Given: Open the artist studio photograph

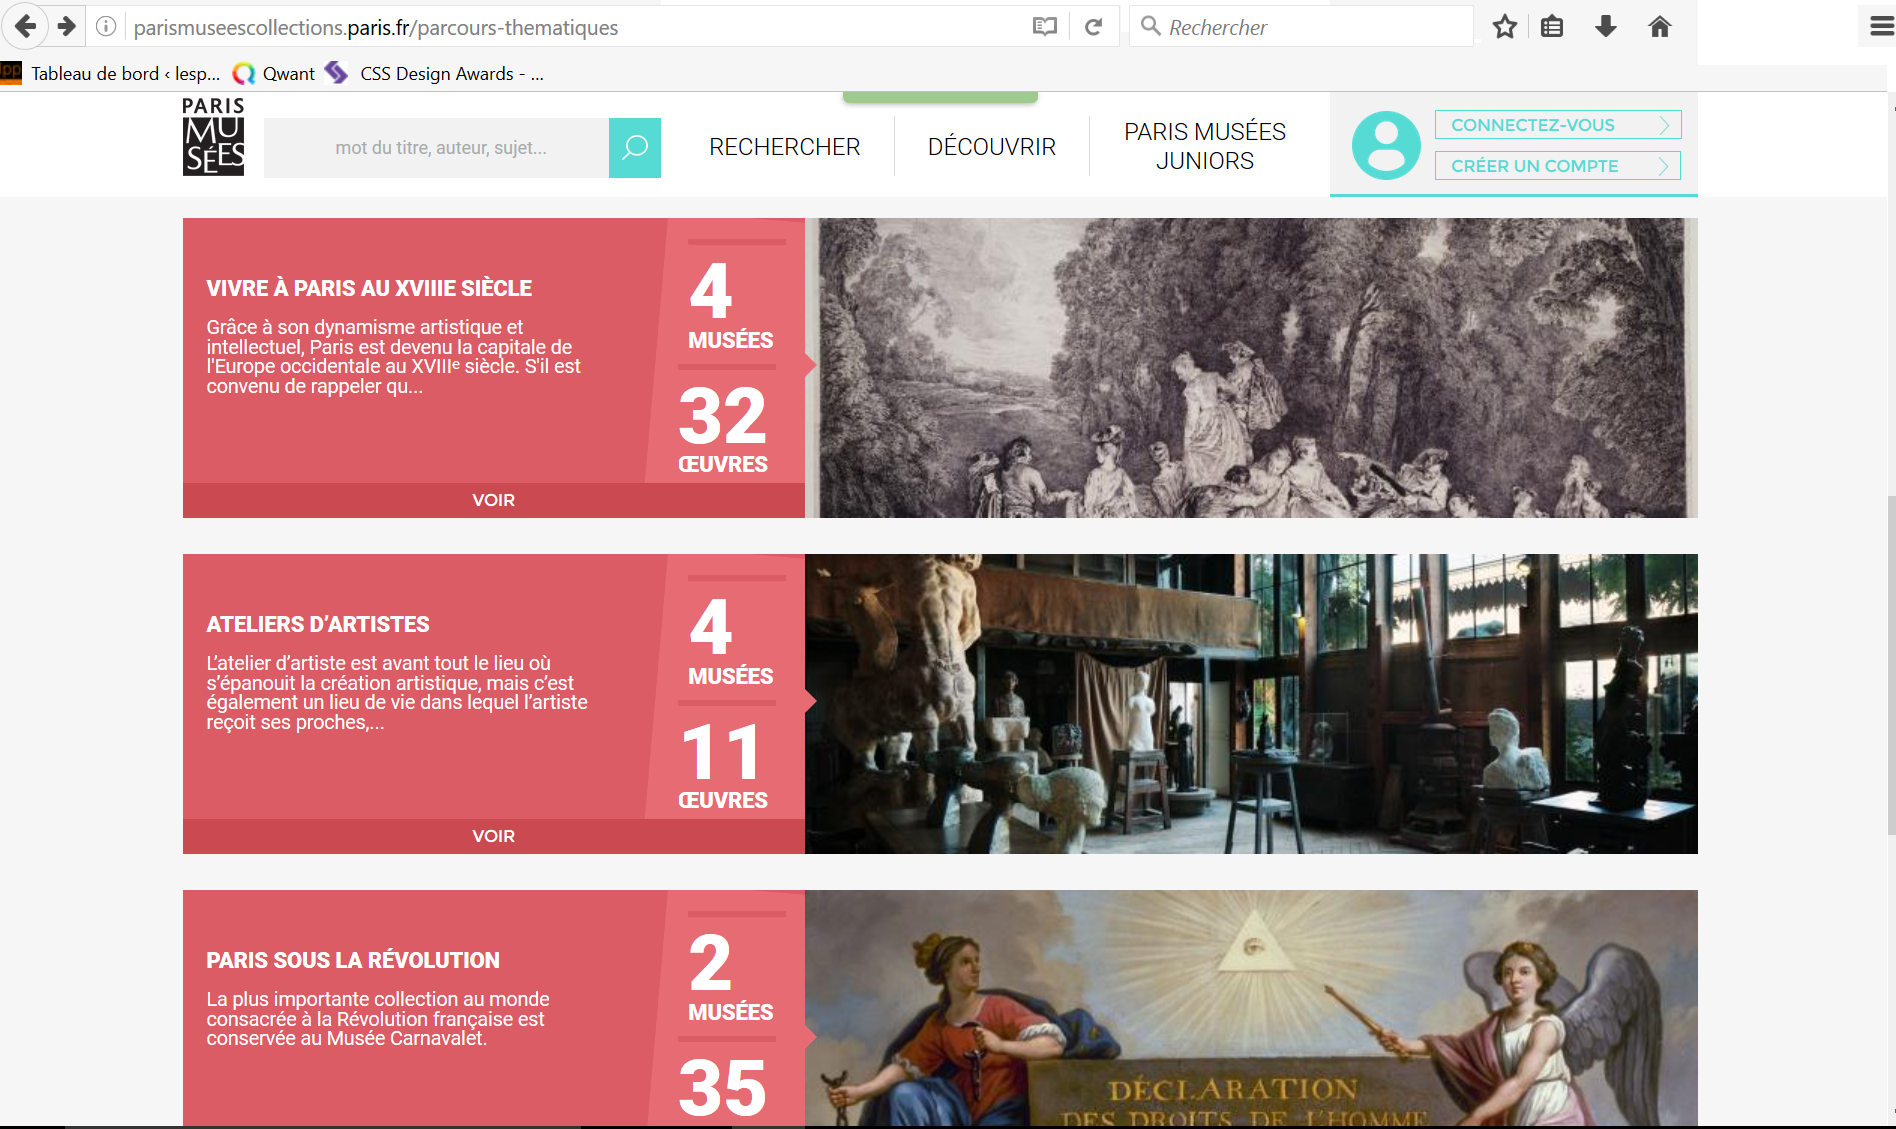Looking at the screenshot, I should [x=1251, y=704].
